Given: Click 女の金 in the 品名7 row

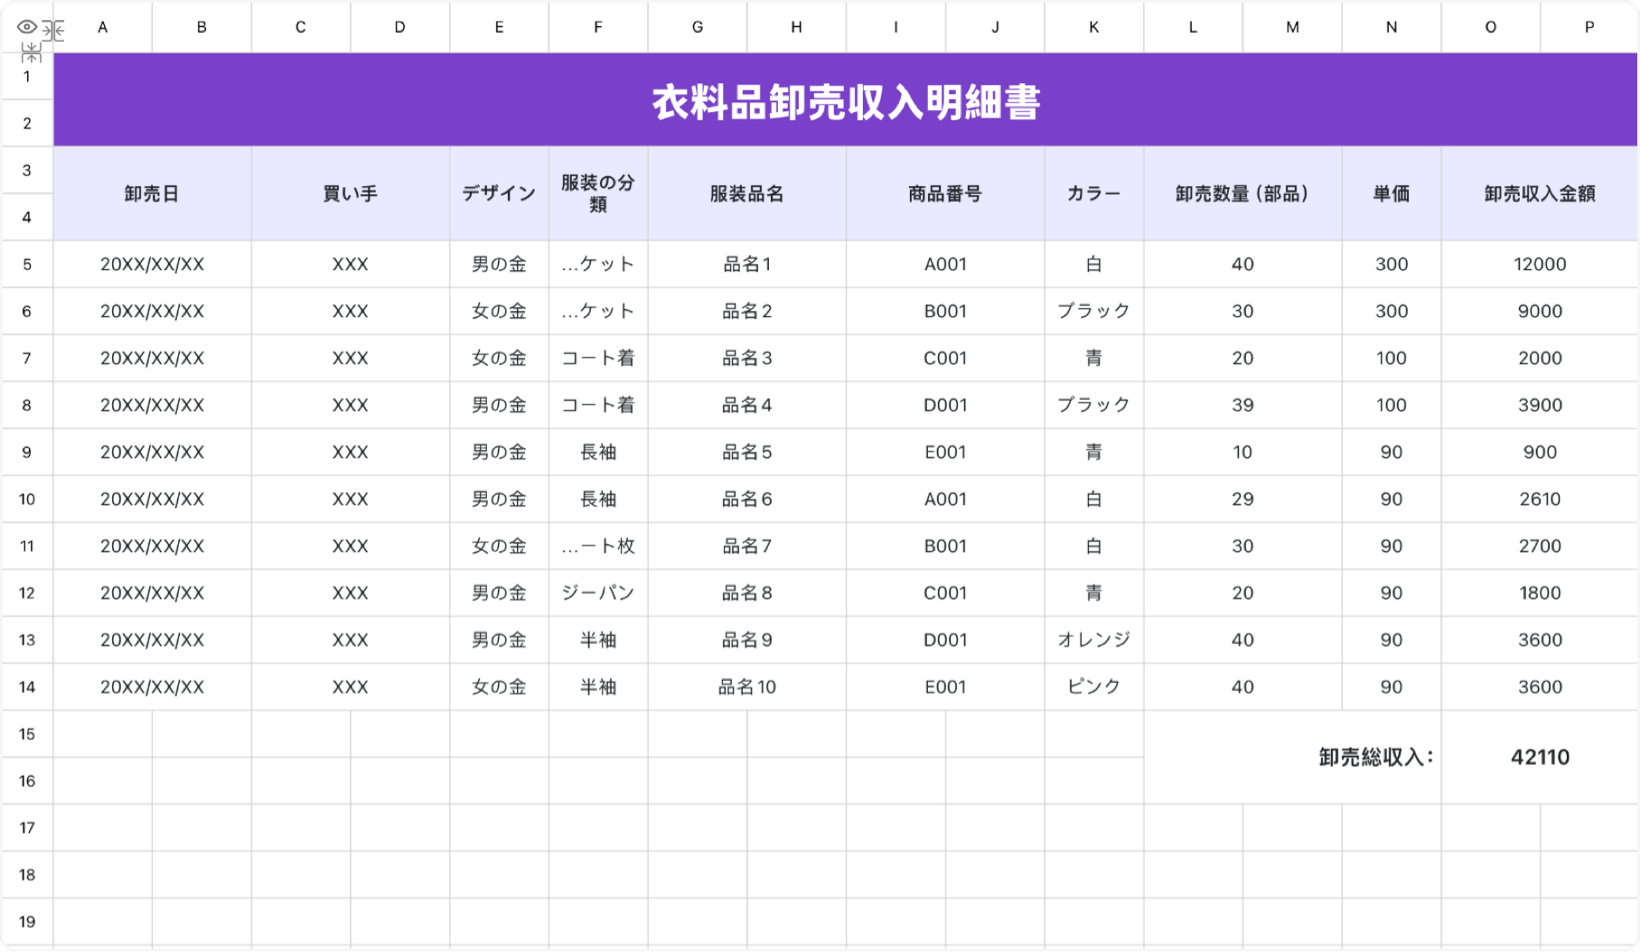Looking at the screenshot, I should click(x=499, y=546).
